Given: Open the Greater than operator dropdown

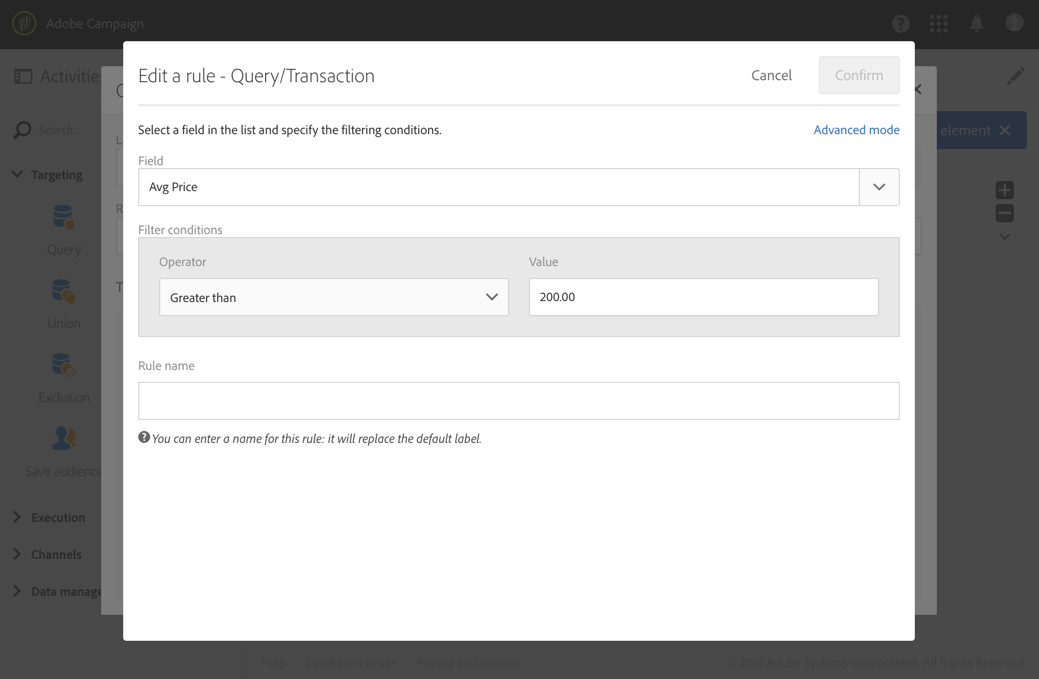Looking at the screenshot, I should point(333,297).
